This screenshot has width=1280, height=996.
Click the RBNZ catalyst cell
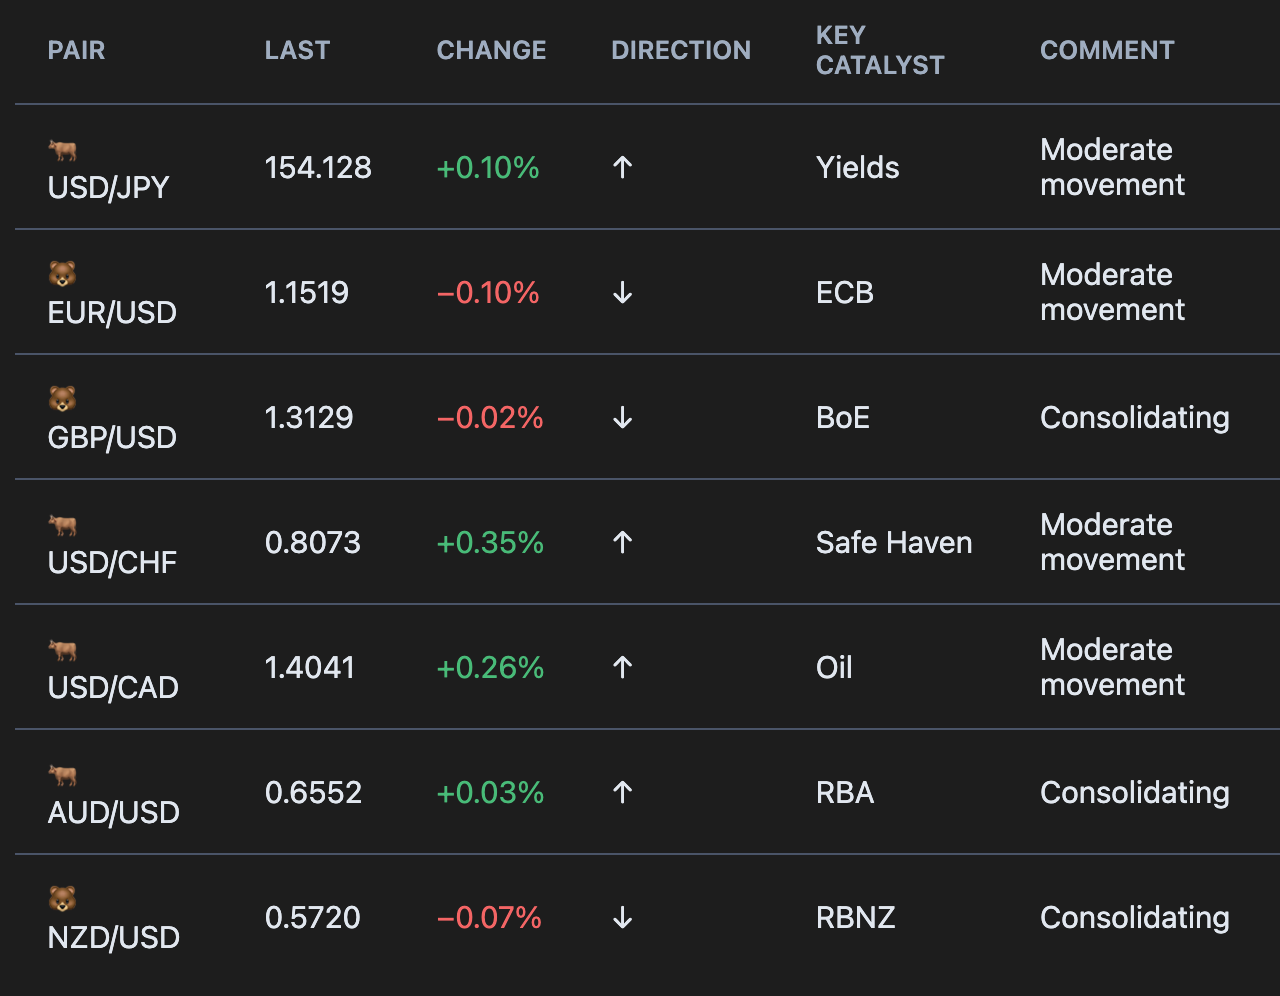[x=856, y=917]
